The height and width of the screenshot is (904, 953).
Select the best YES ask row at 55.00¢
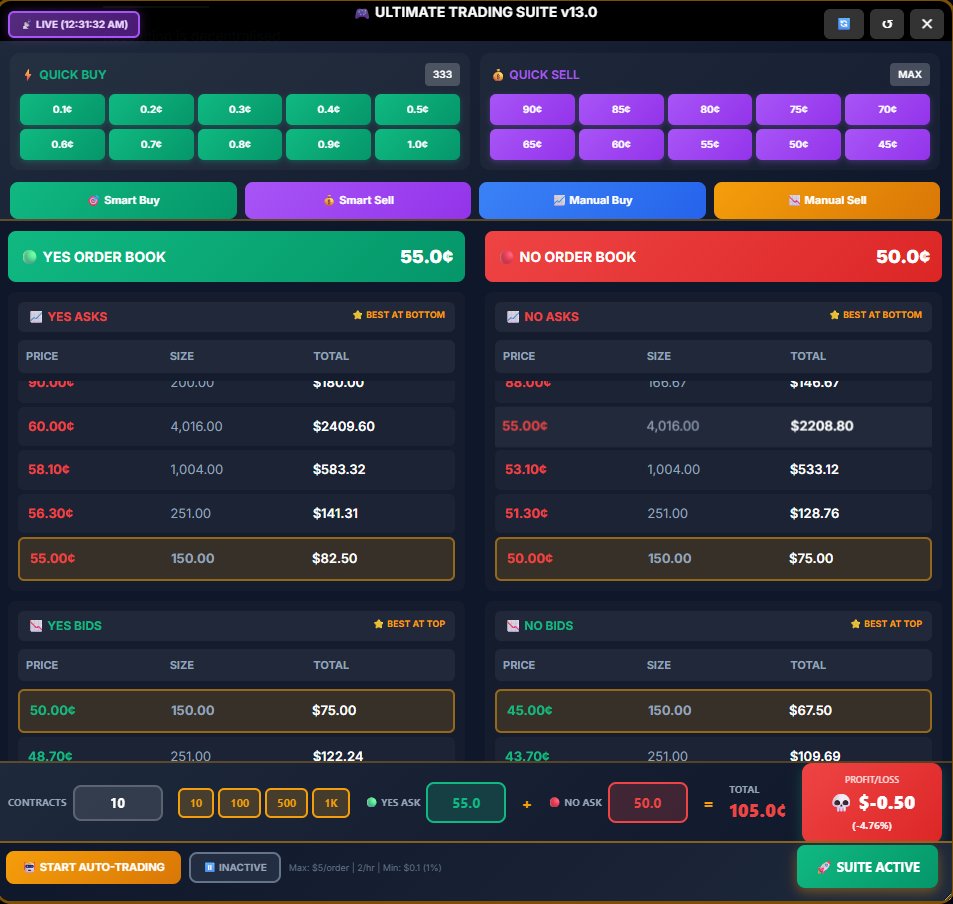[x=236, y=559]
